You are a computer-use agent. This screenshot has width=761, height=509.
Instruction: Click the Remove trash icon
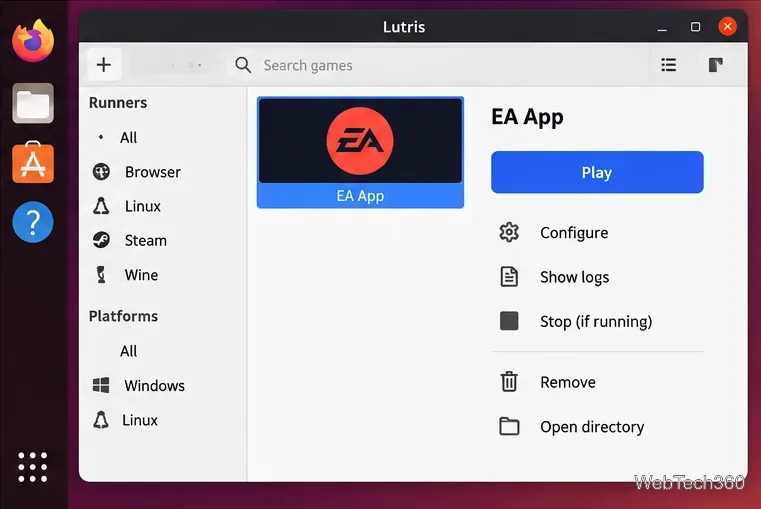click(509, 381)
